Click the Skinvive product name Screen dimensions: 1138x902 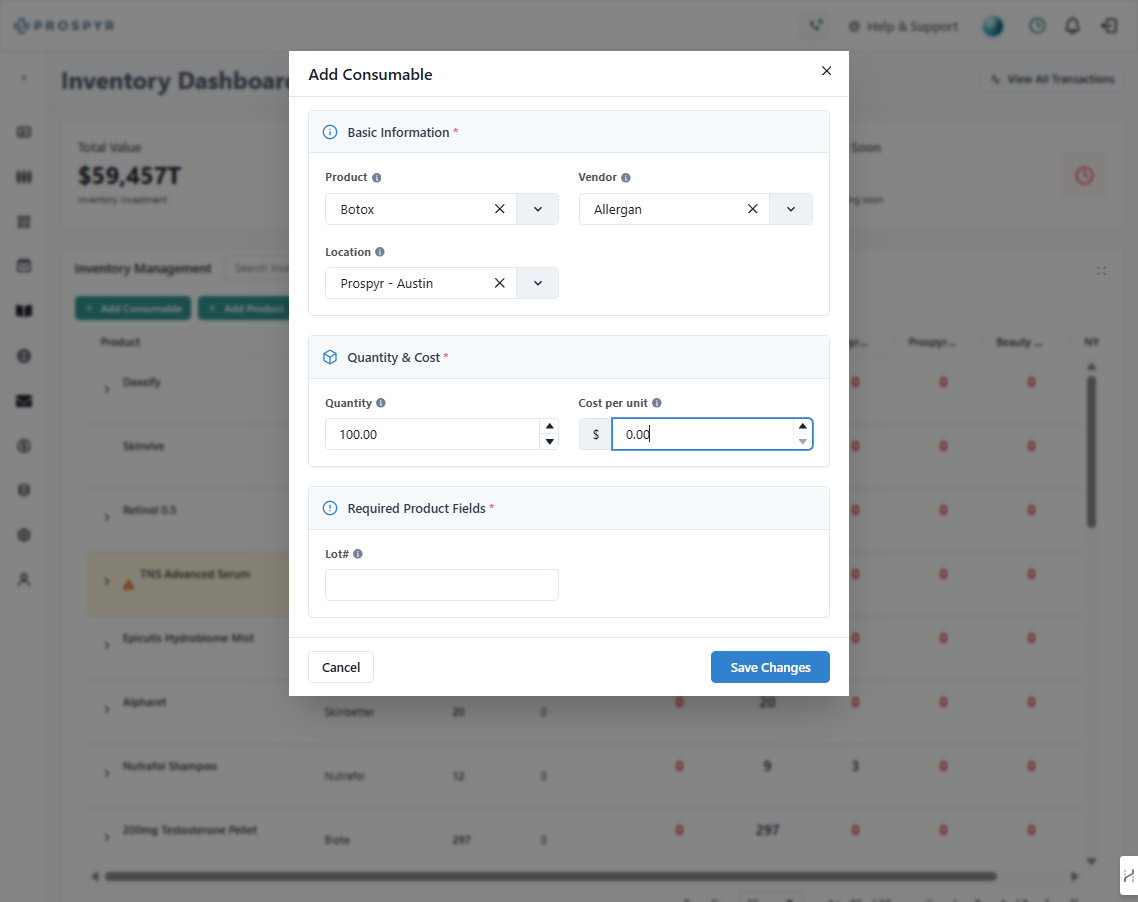143,446
